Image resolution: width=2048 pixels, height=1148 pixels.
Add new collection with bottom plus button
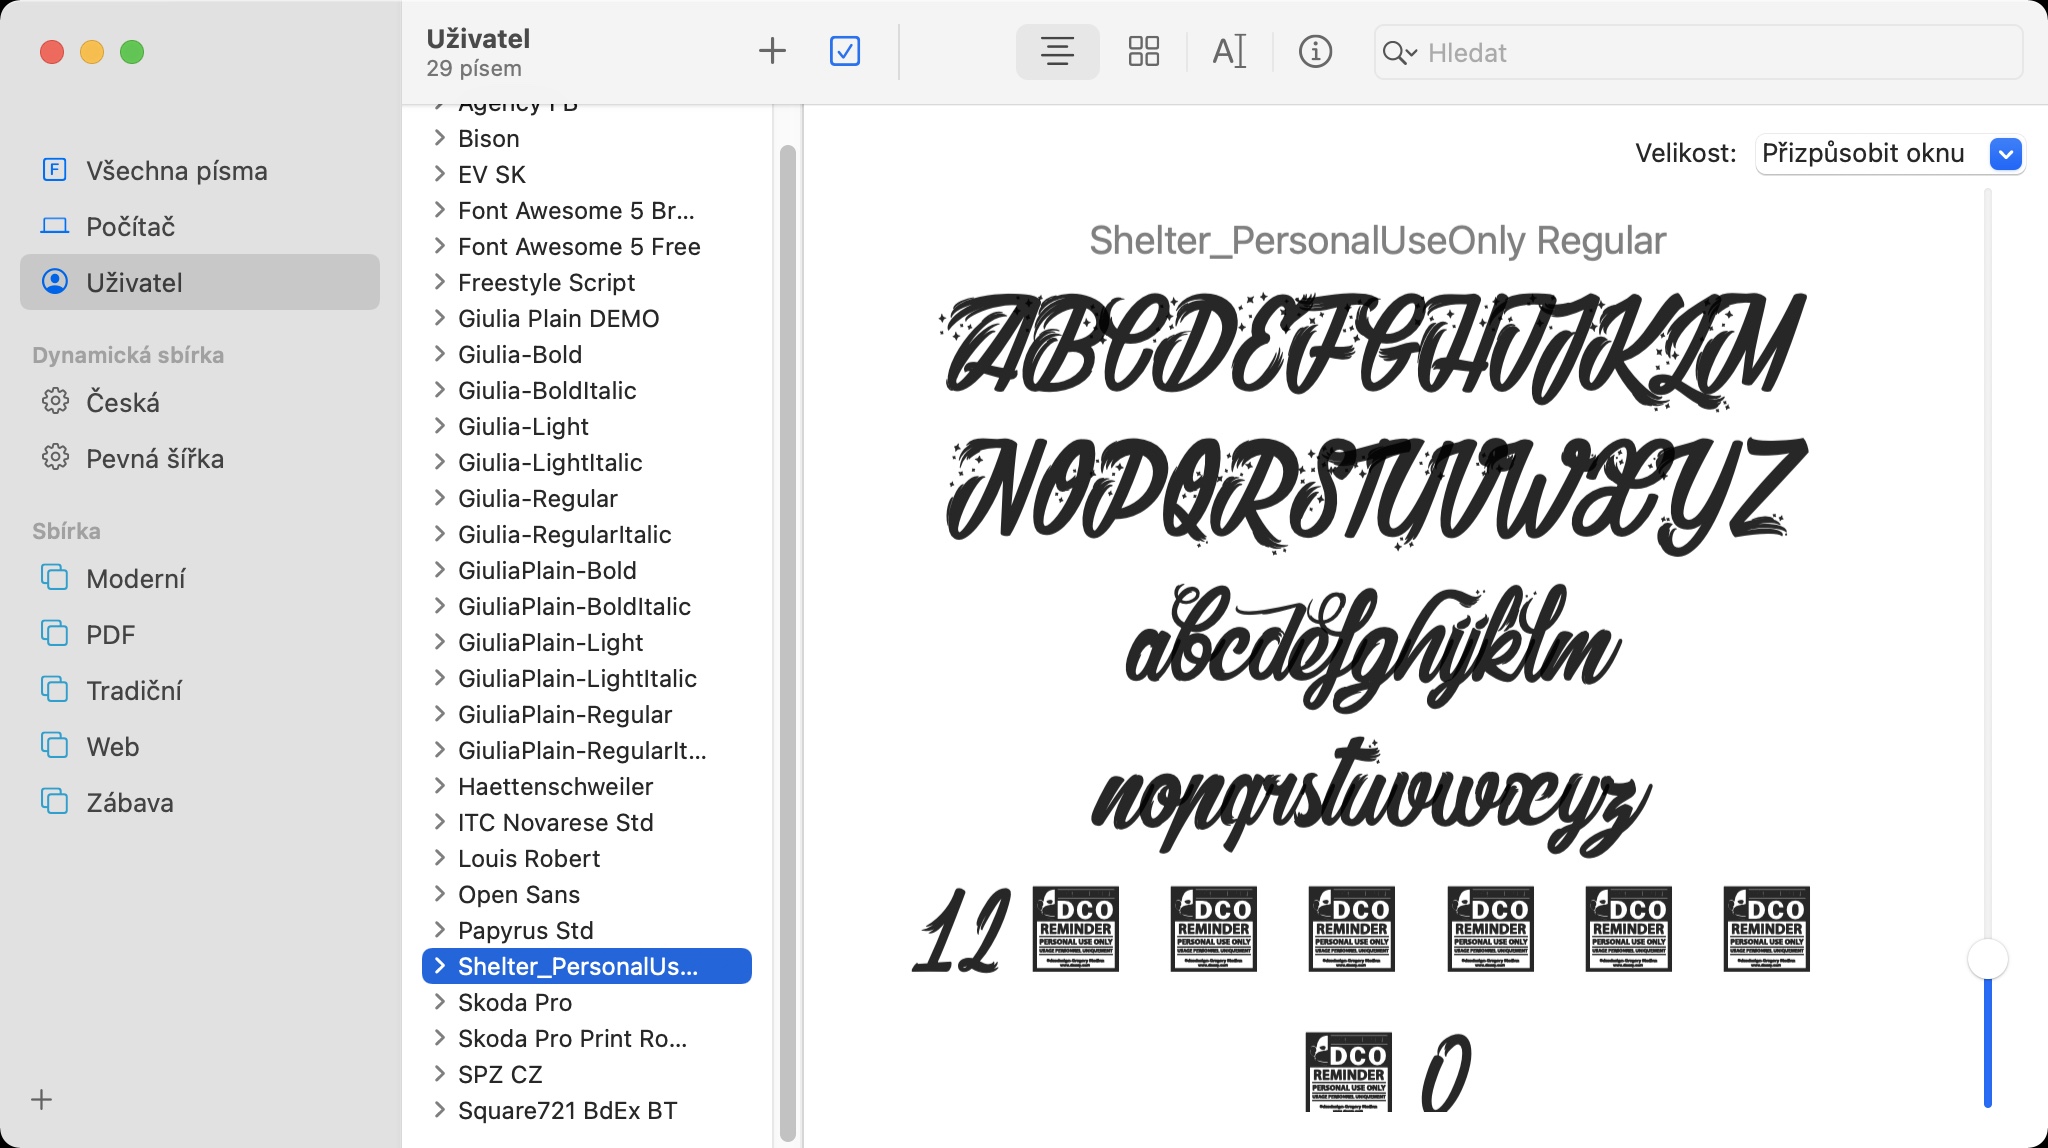[x=41, y=1100]
